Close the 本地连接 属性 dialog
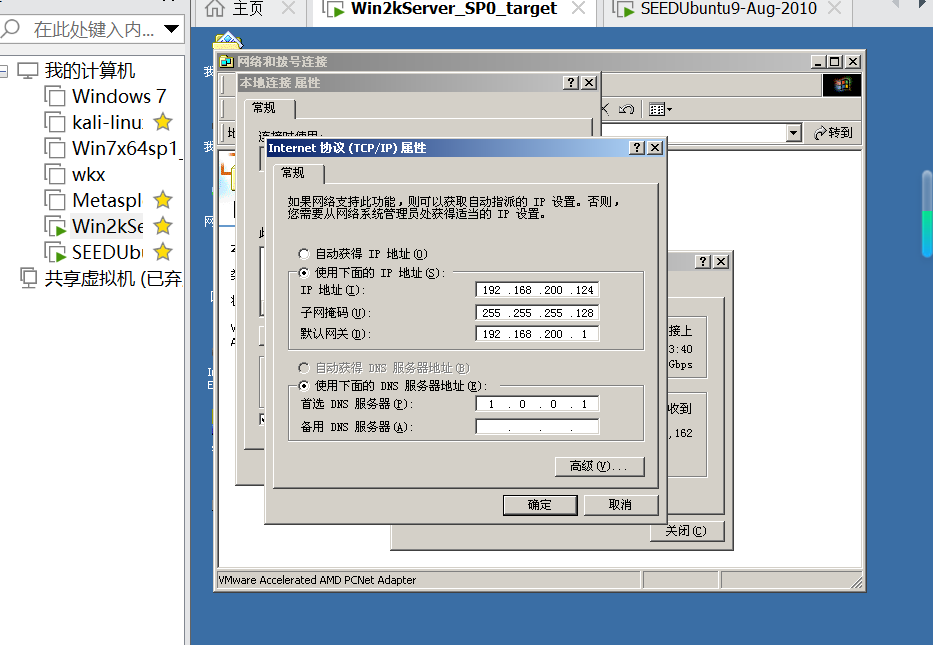Image resolution: width=933 pixels, height=645 pixels. coord(589,83)
